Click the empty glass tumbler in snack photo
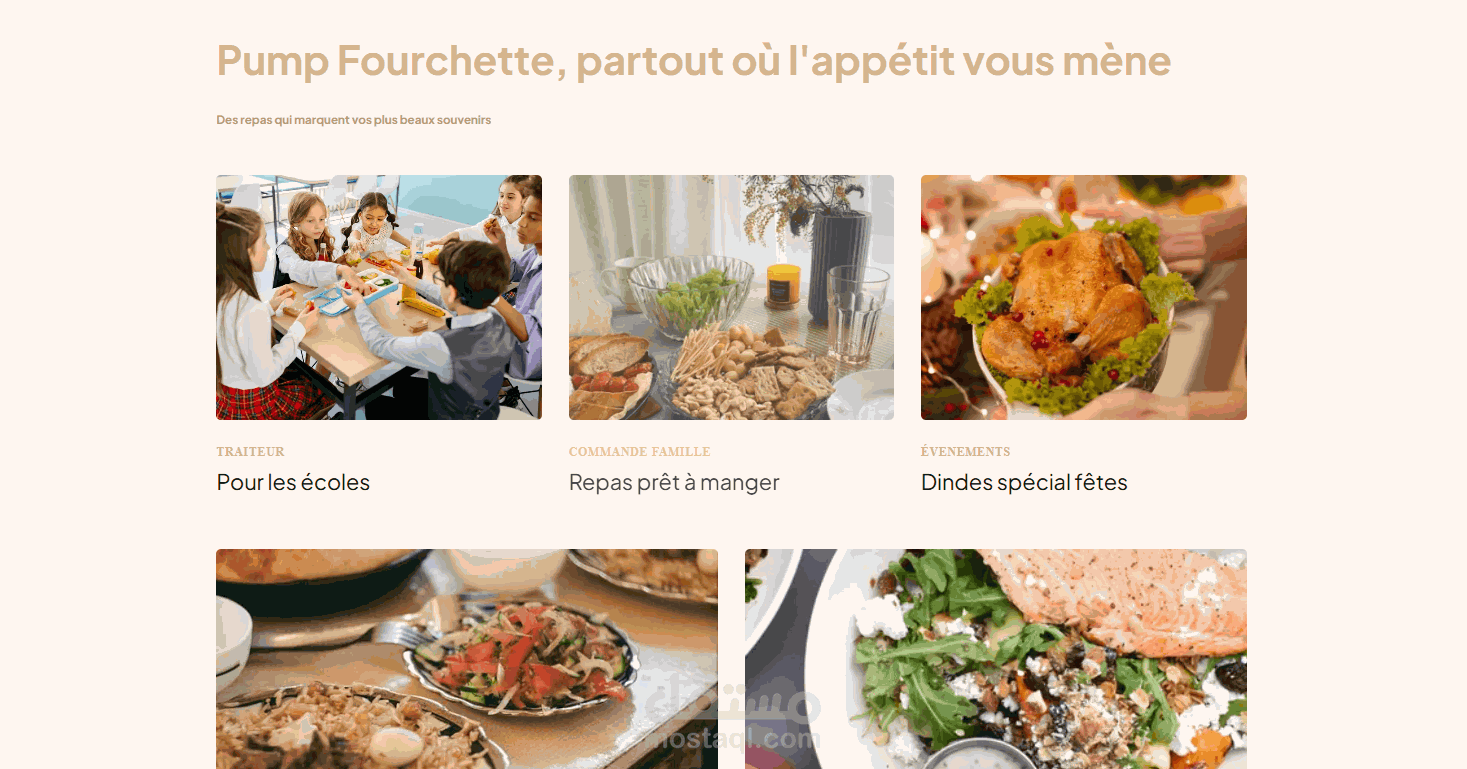This screenshot has width=1467, height=769. 857,314
